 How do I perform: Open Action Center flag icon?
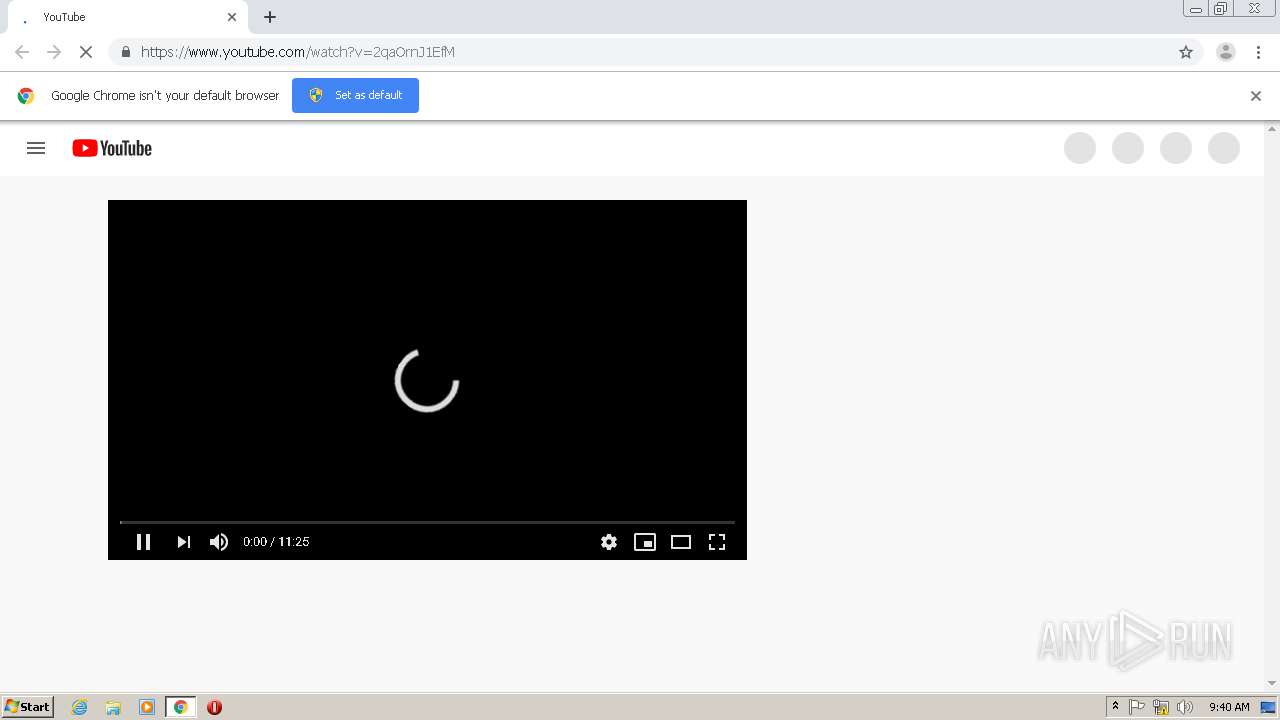tap(1137, 707)
